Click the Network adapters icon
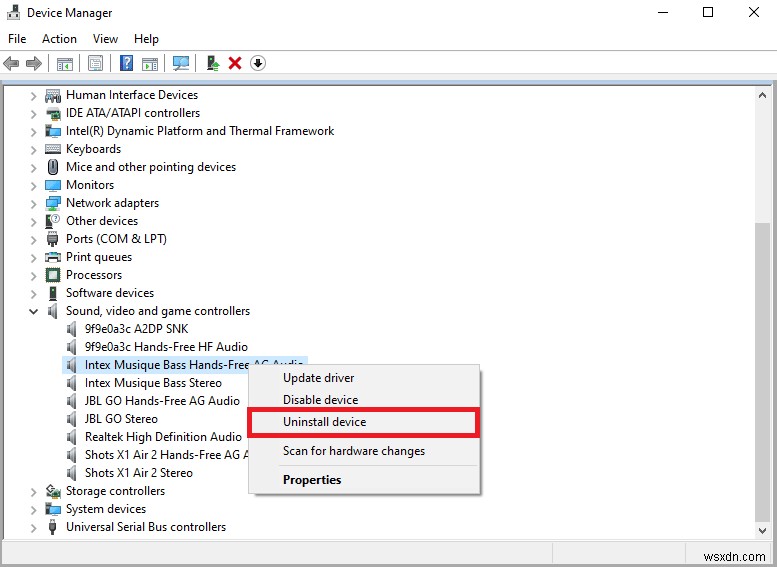This screenshot has height=567, width=777. (x=53, y=203)
